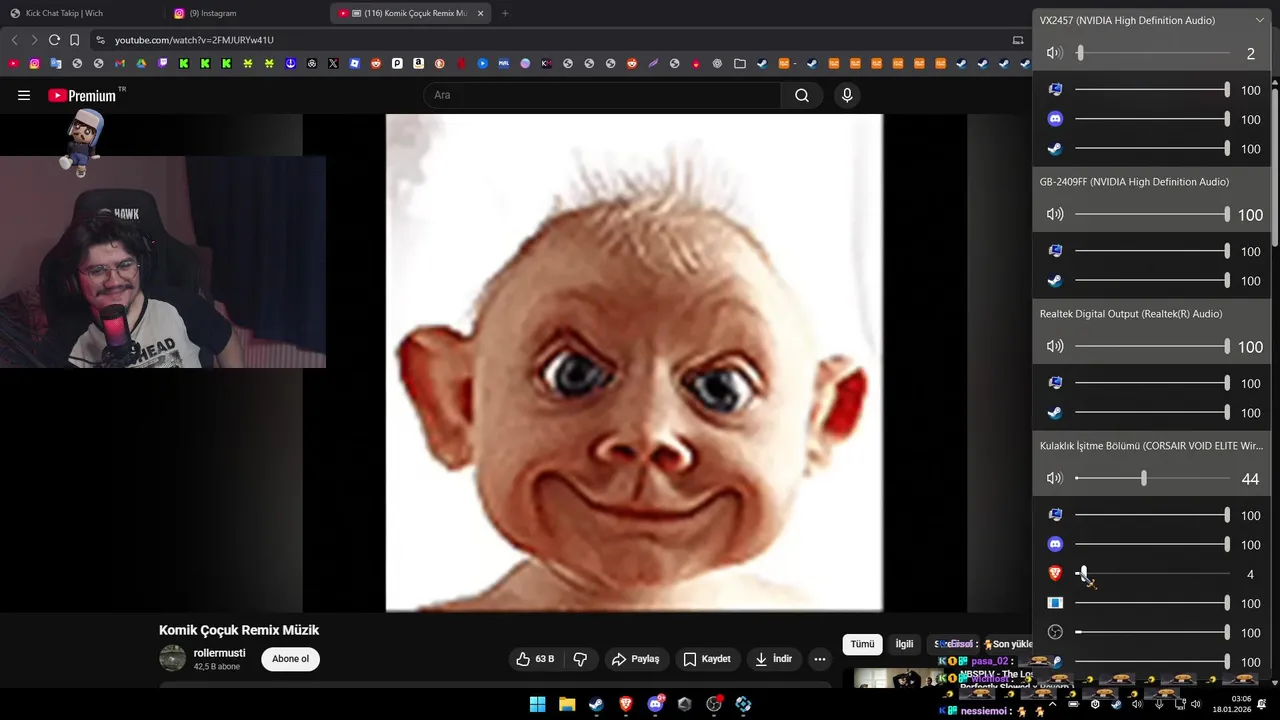Open Discord from the taskbar
Image resolution: width=1280 pixels, height=720 pixels.
coord(655,704)
